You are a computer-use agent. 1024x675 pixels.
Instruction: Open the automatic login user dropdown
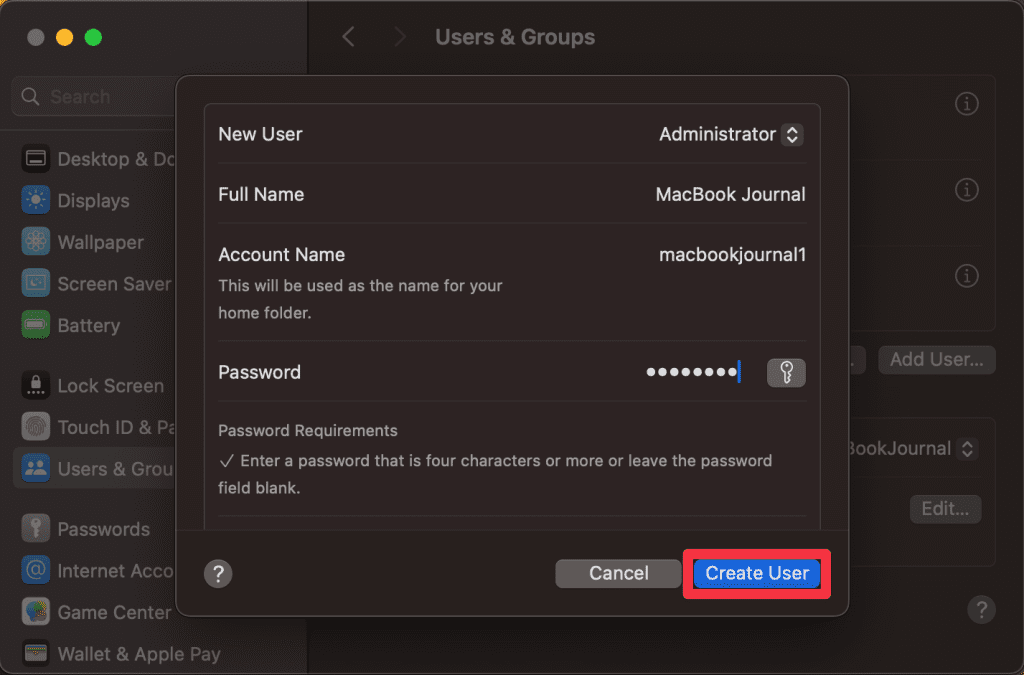pyautogui.click(x=966, y=449)
